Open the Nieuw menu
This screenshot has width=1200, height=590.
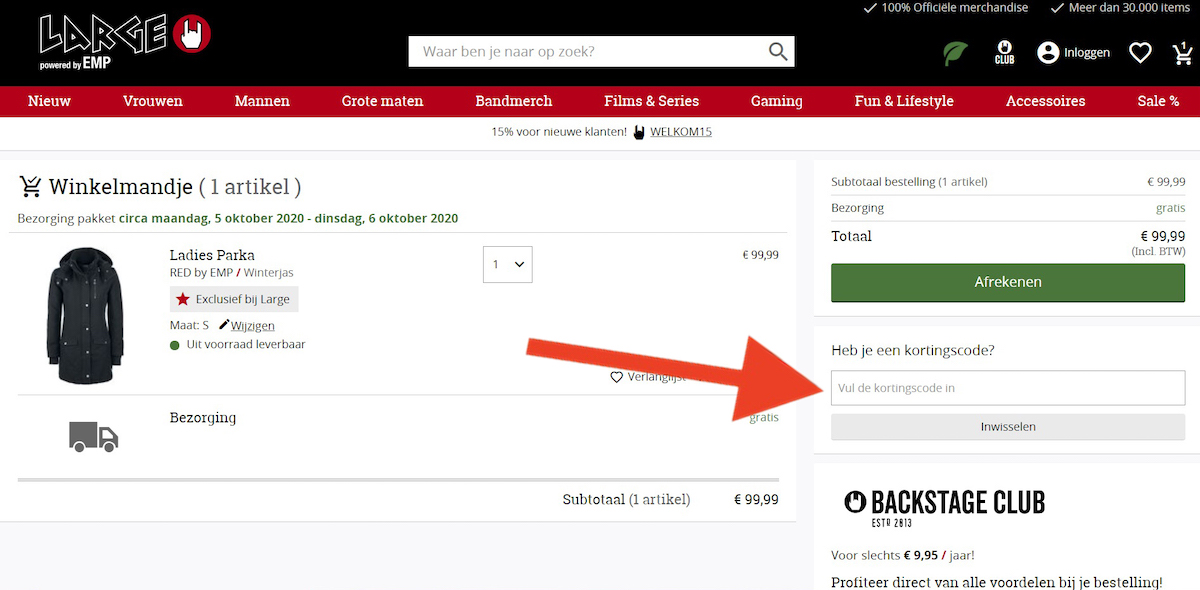pyautogui.click(x=49, y=101)
